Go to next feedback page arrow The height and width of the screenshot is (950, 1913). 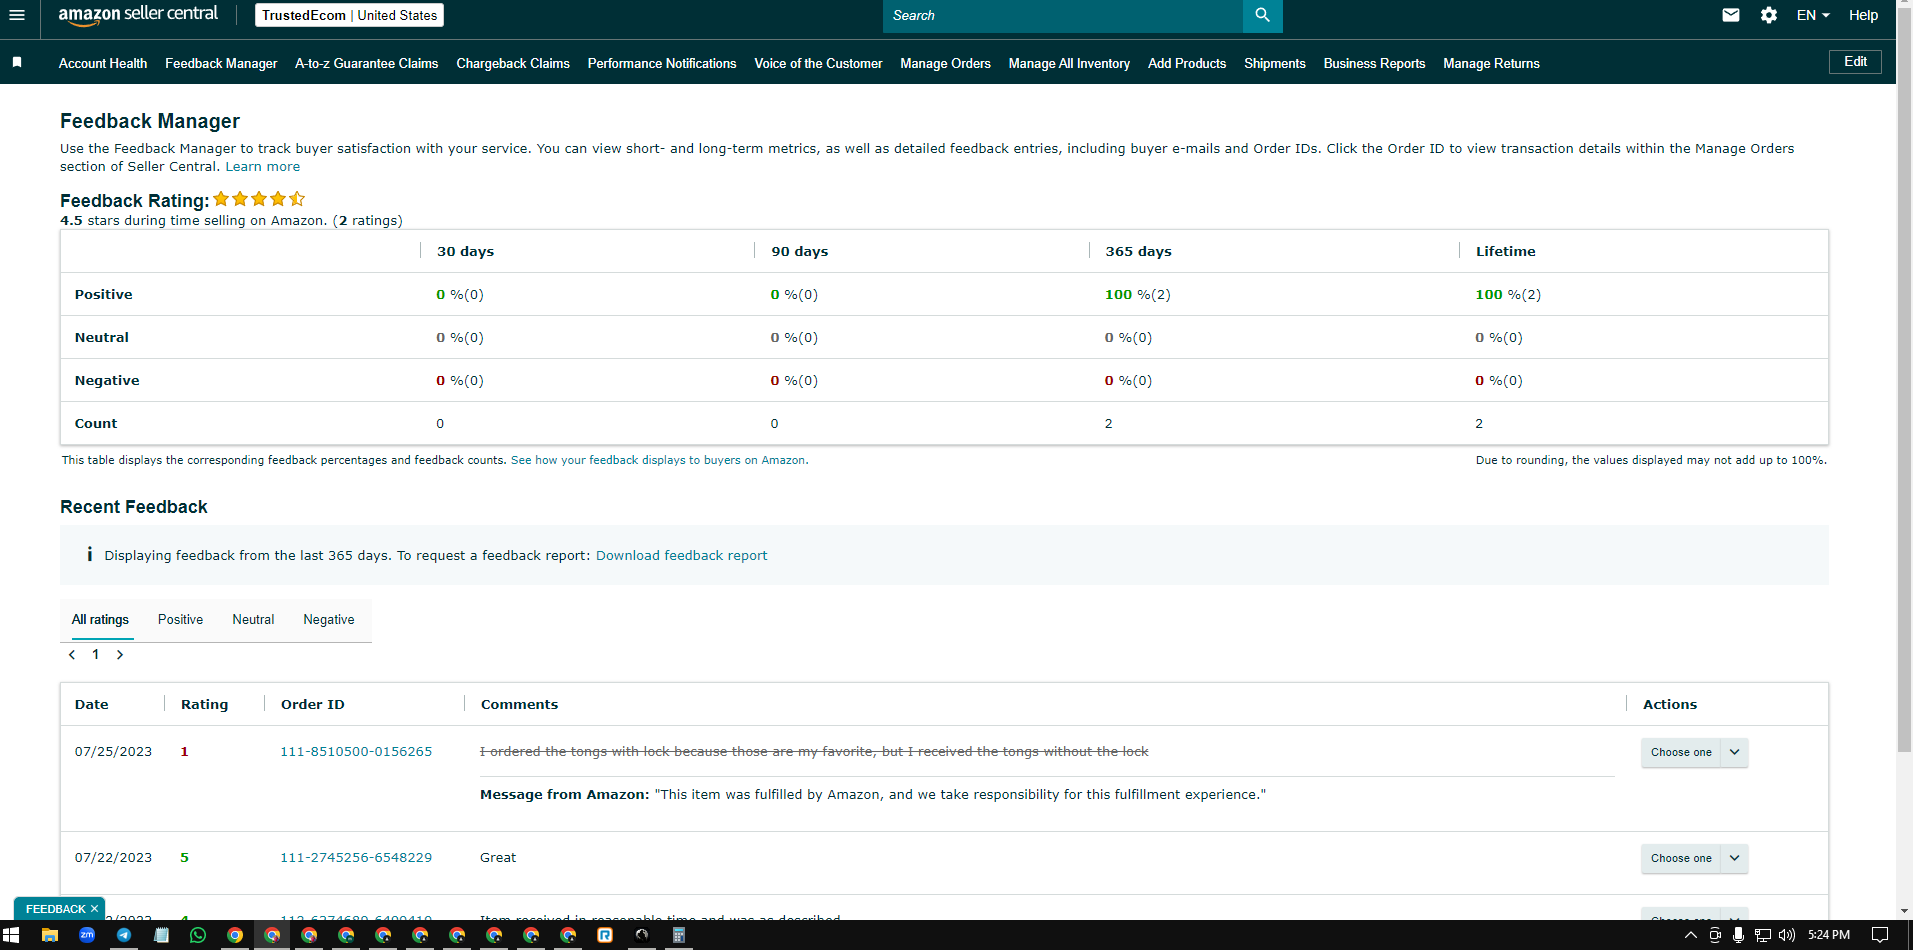coord(120,655)
